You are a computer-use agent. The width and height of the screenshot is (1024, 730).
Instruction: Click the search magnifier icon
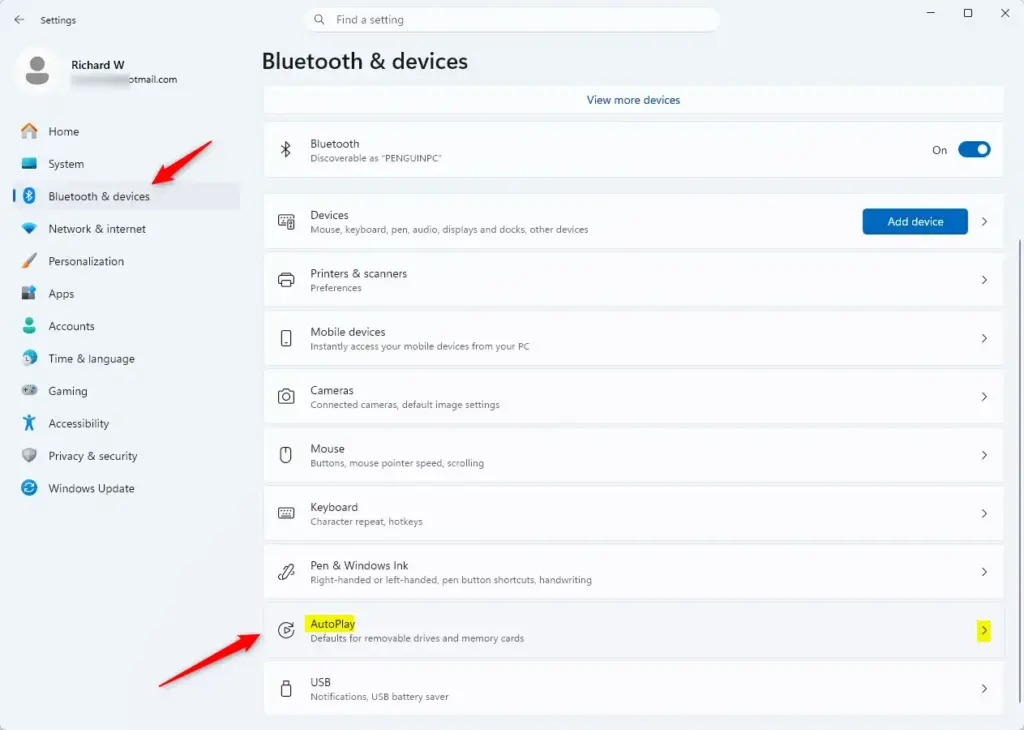click(x=319, y=20)
